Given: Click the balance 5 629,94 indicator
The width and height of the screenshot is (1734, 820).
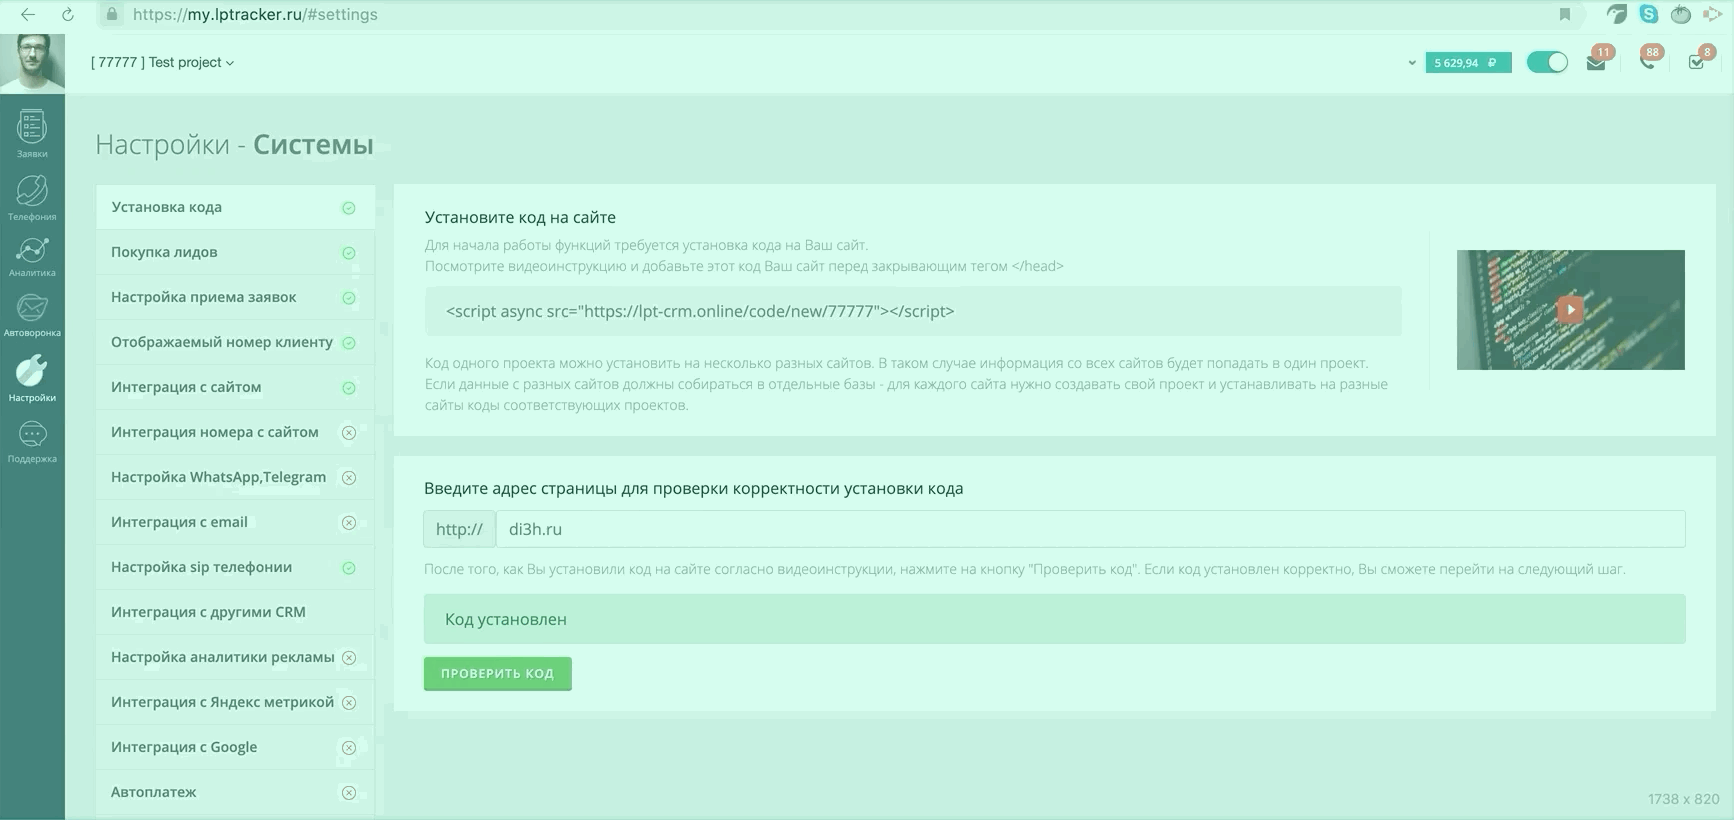Looking at the screenshot, I should click(1468, 62).
